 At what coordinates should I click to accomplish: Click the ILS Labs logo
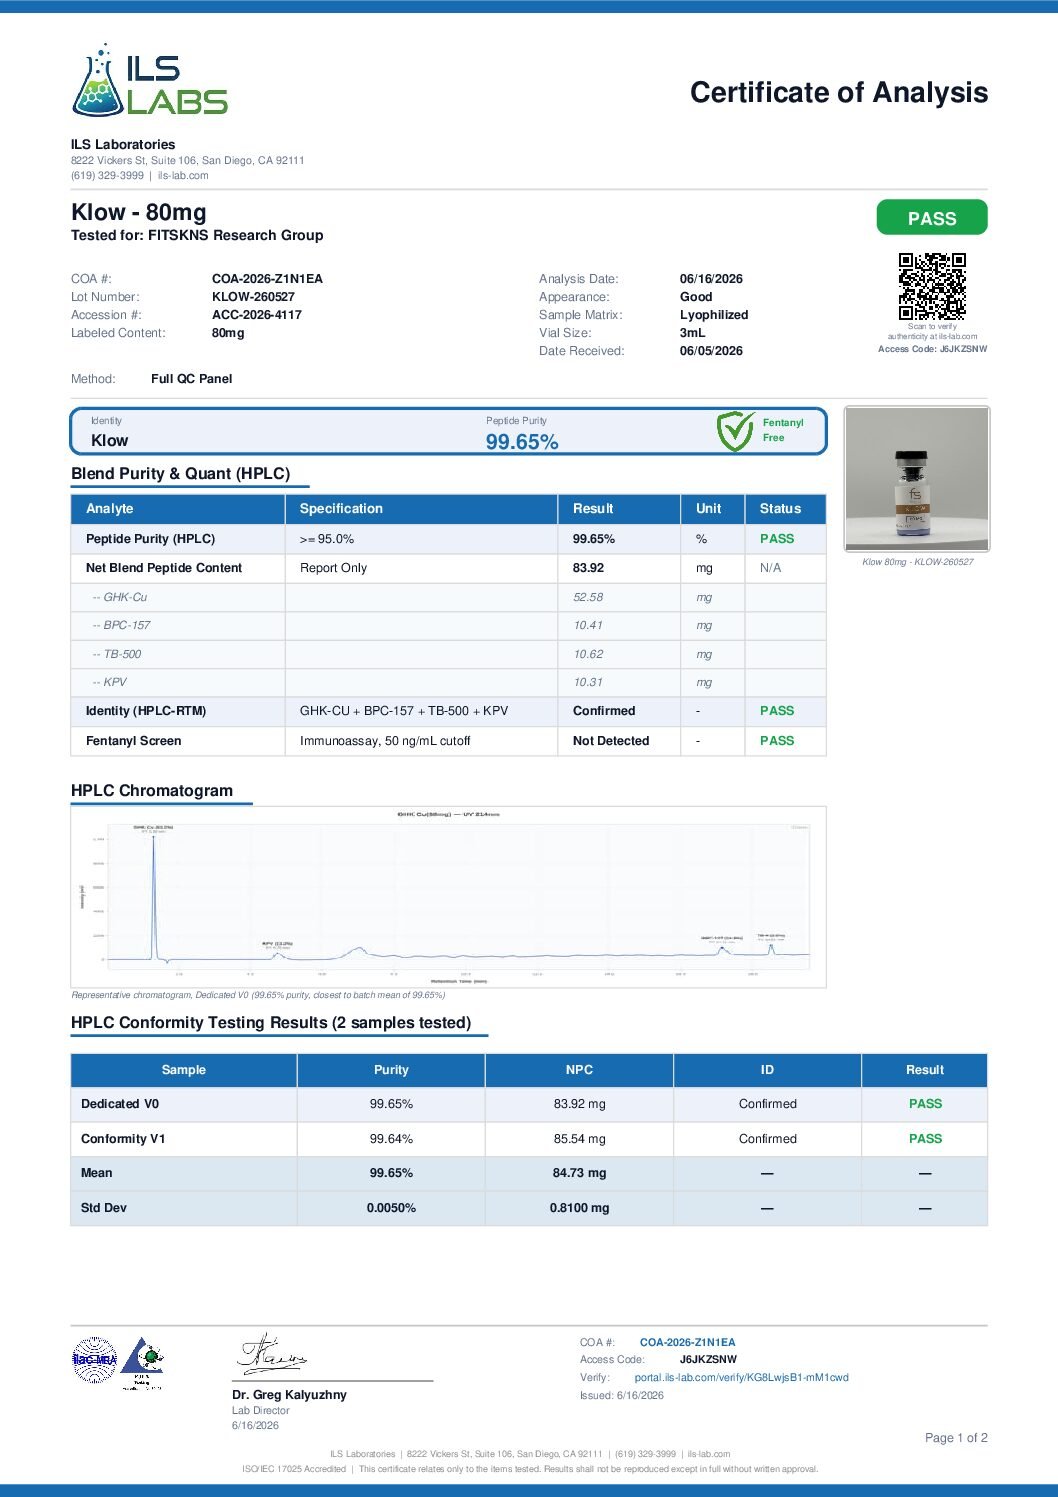coord(149,80)
